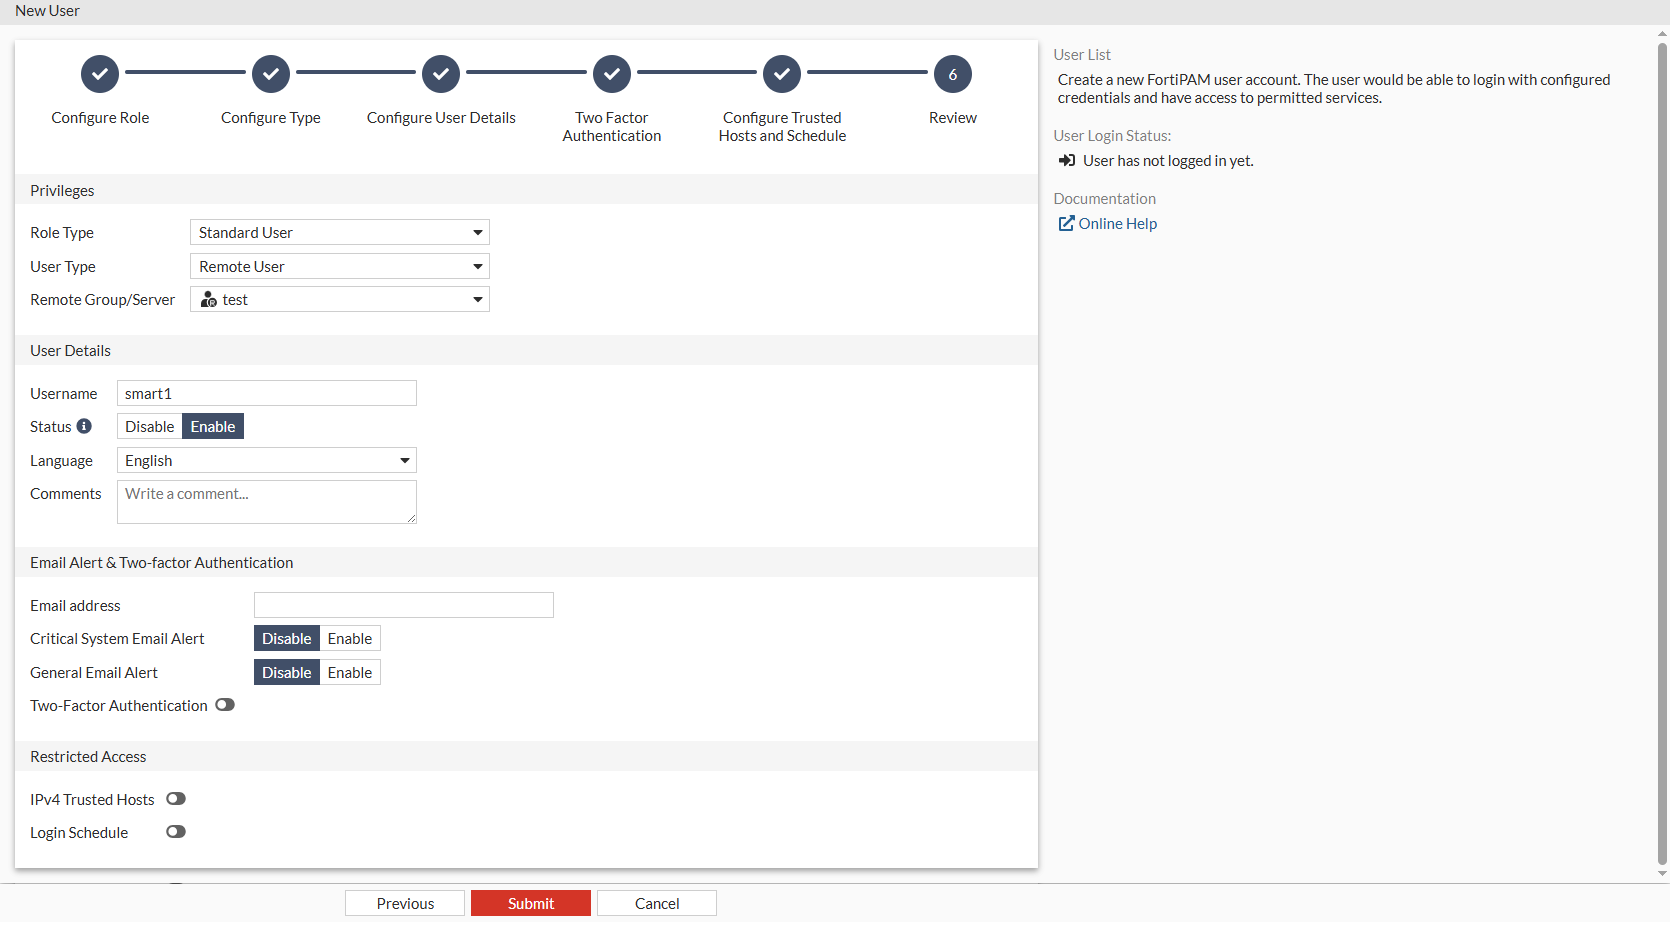Click the Status info icon
Screen dimensions: 1670x928
click(84, 426)
